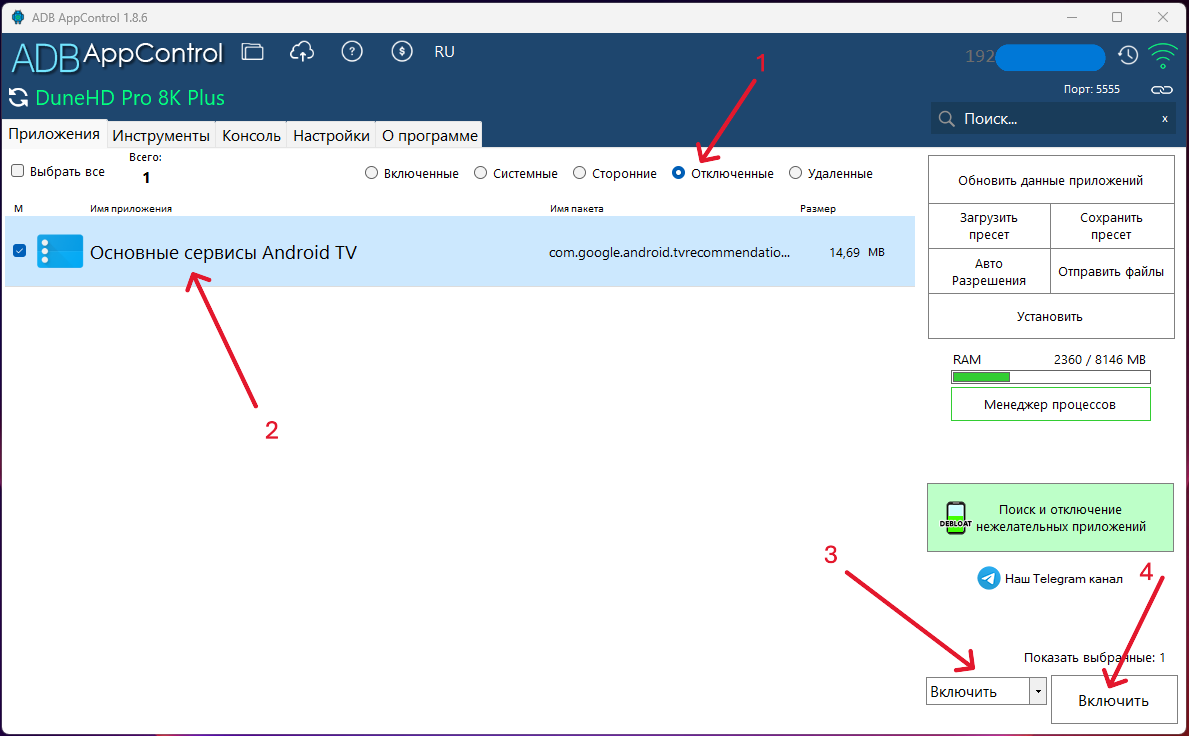
Task: Sort by Имя приложения column header
Action: (x=131, y=208)
